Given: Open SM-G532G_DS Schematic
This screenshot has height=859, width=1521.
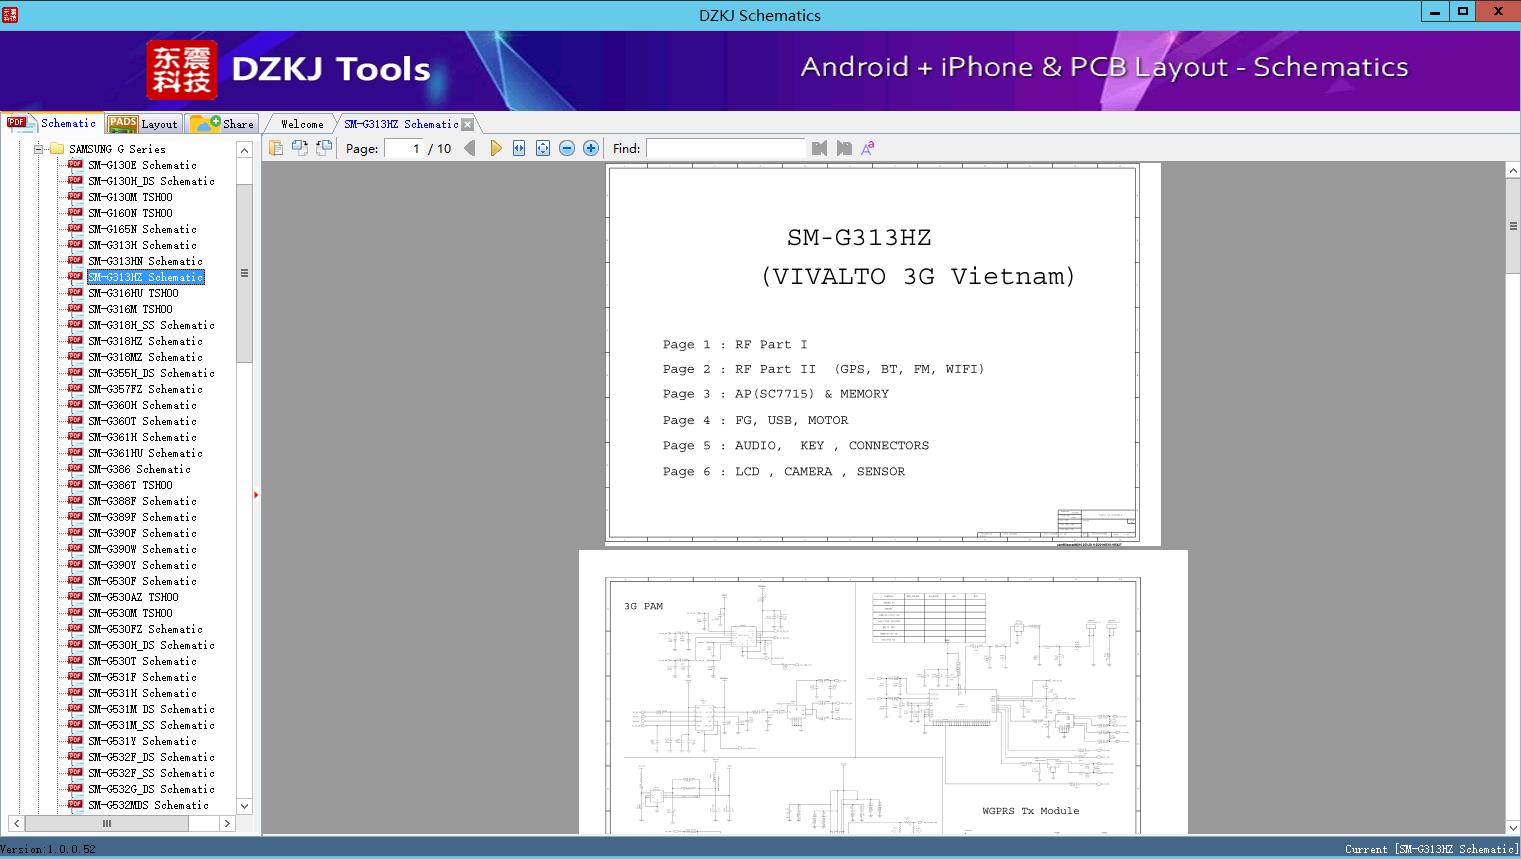Looking at the screenshot, I should [151, 789].
